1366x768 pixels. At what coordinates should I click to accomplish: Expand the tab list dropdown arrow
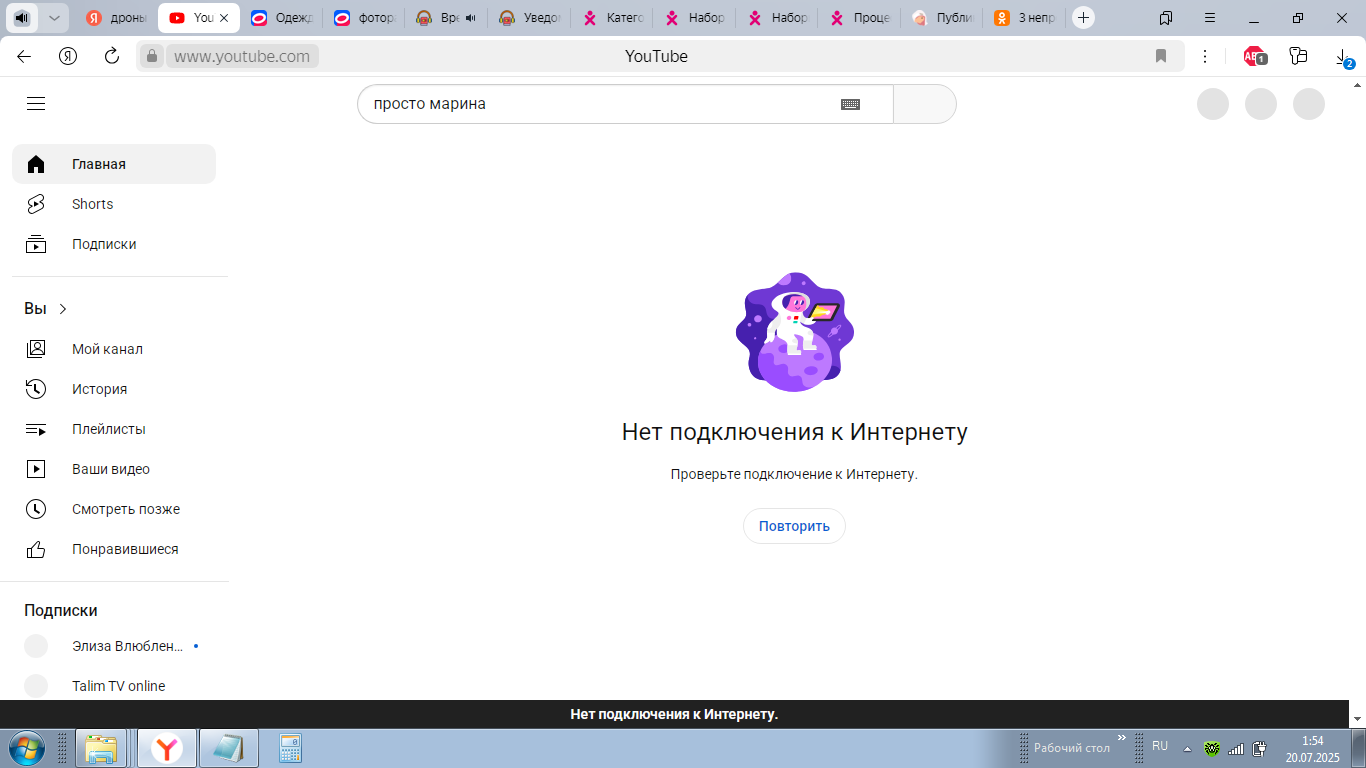[x=54, y=18]
